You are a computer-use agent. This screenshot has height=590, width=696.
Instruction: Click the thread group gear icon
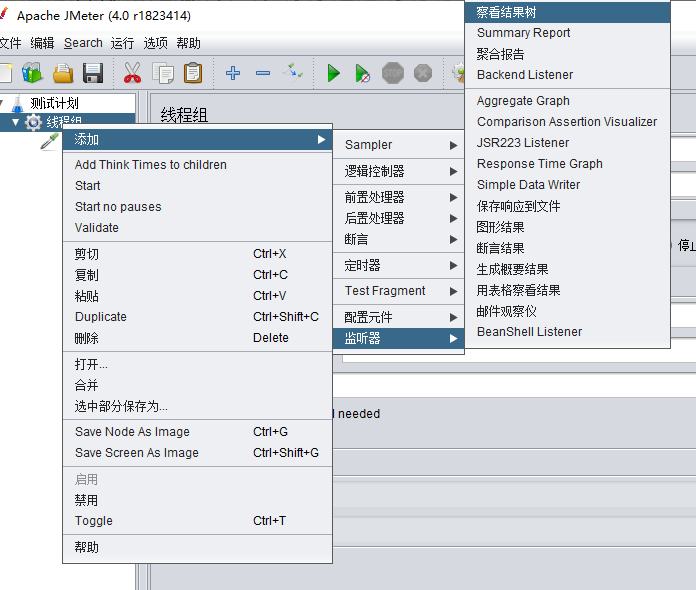[x=33, y=122]
